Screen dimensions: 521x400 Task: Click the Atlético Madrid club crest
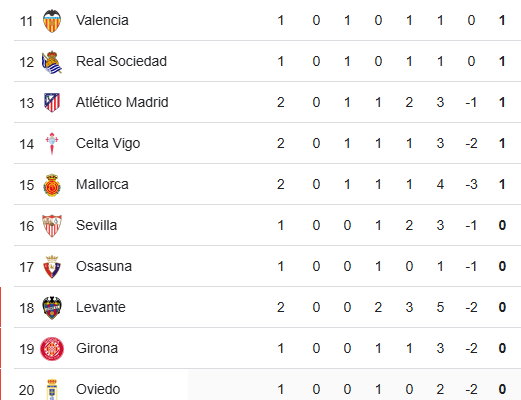[x=52, y=103]
